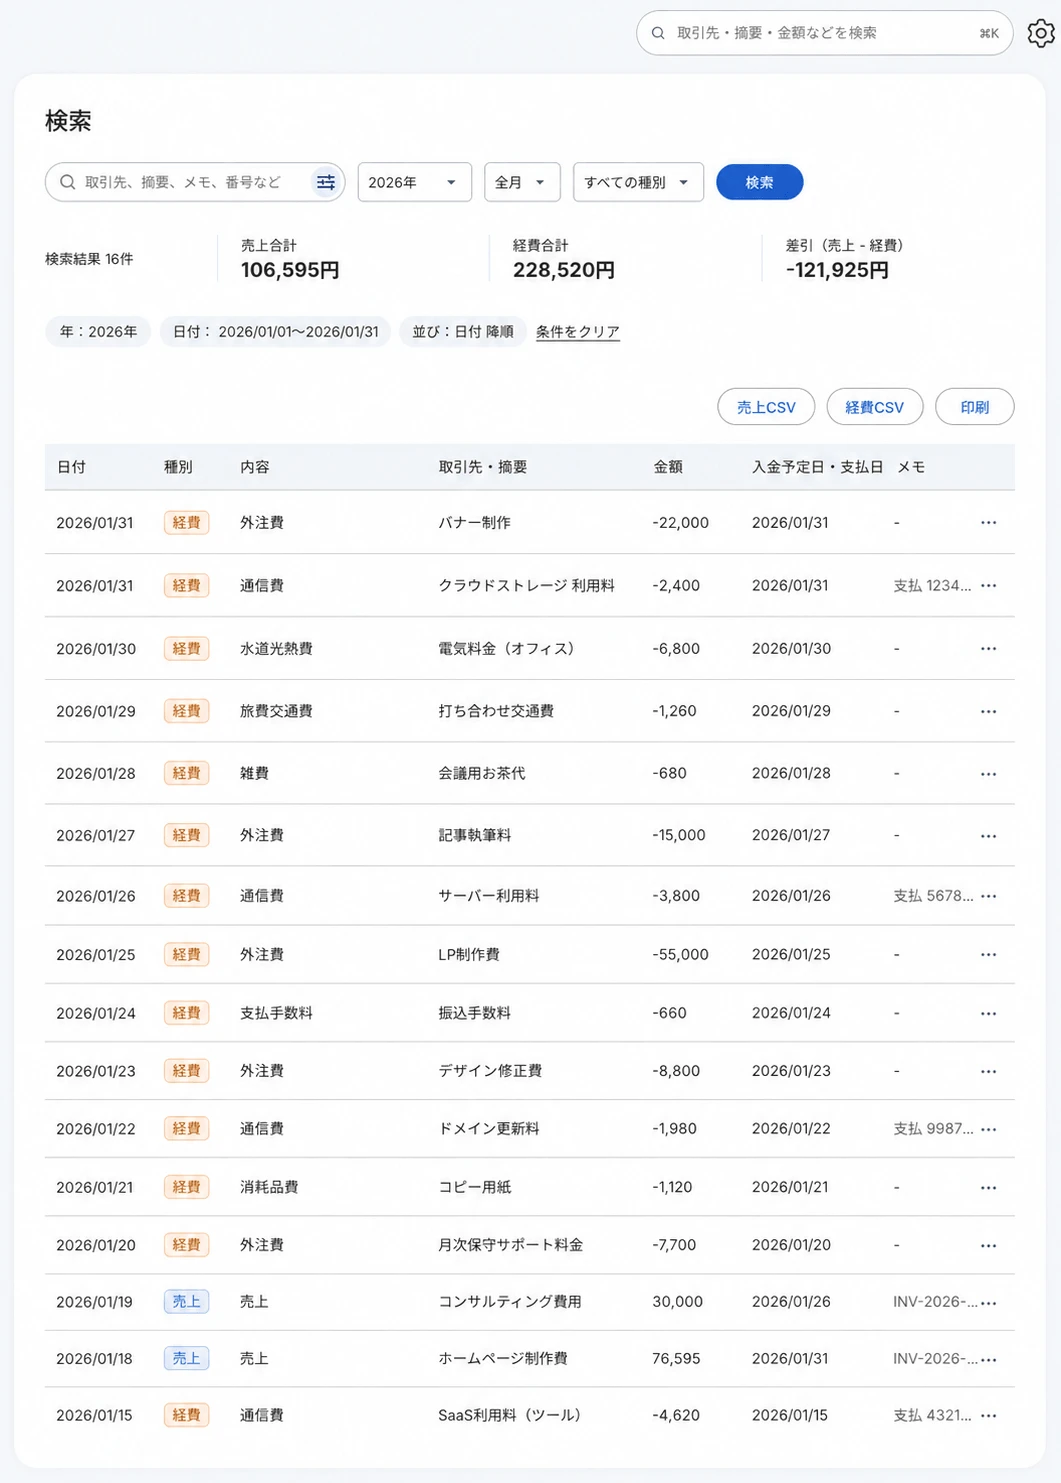Click the 日付 column header
Viewport: 1061px width, 1483px height.
(x=71, y=467)
